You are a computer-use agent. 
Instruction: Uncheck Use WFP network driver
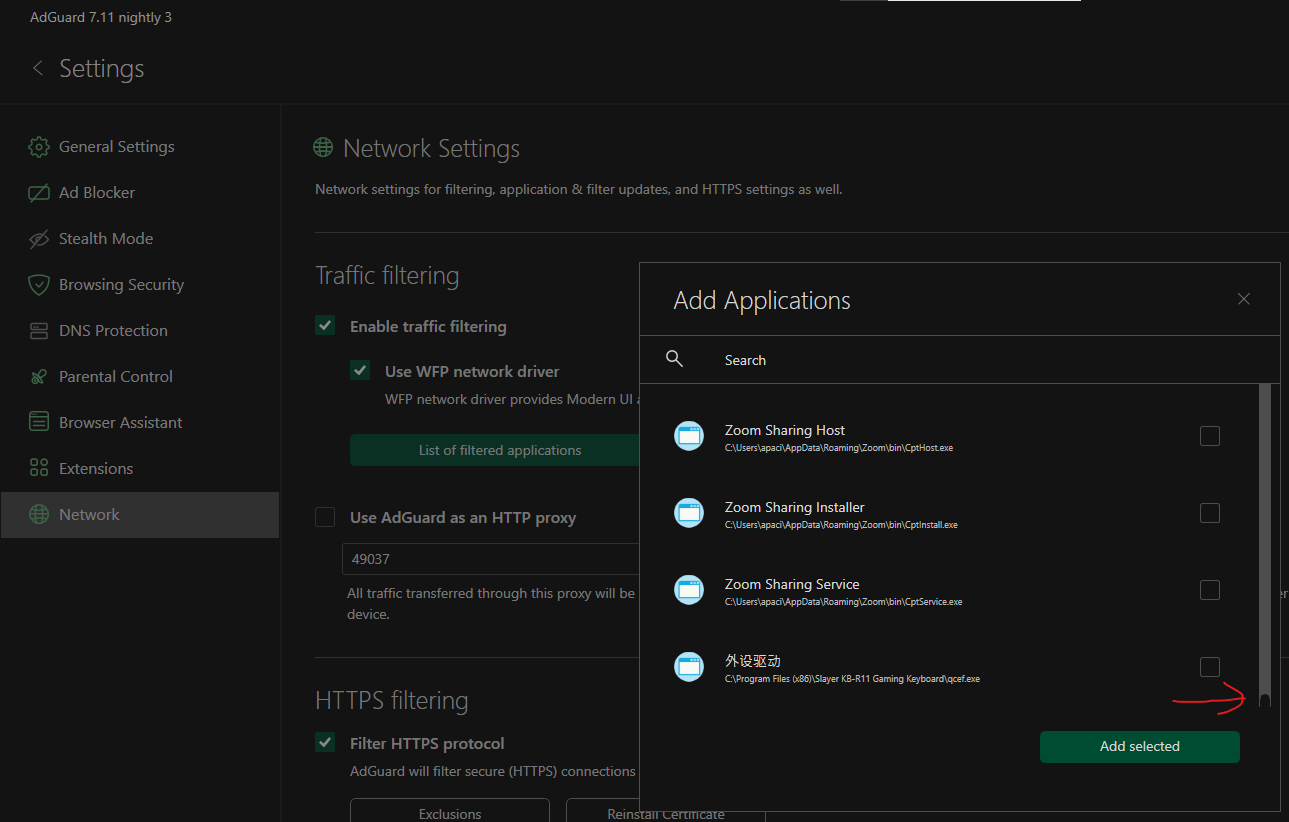(x=359, y=369)
